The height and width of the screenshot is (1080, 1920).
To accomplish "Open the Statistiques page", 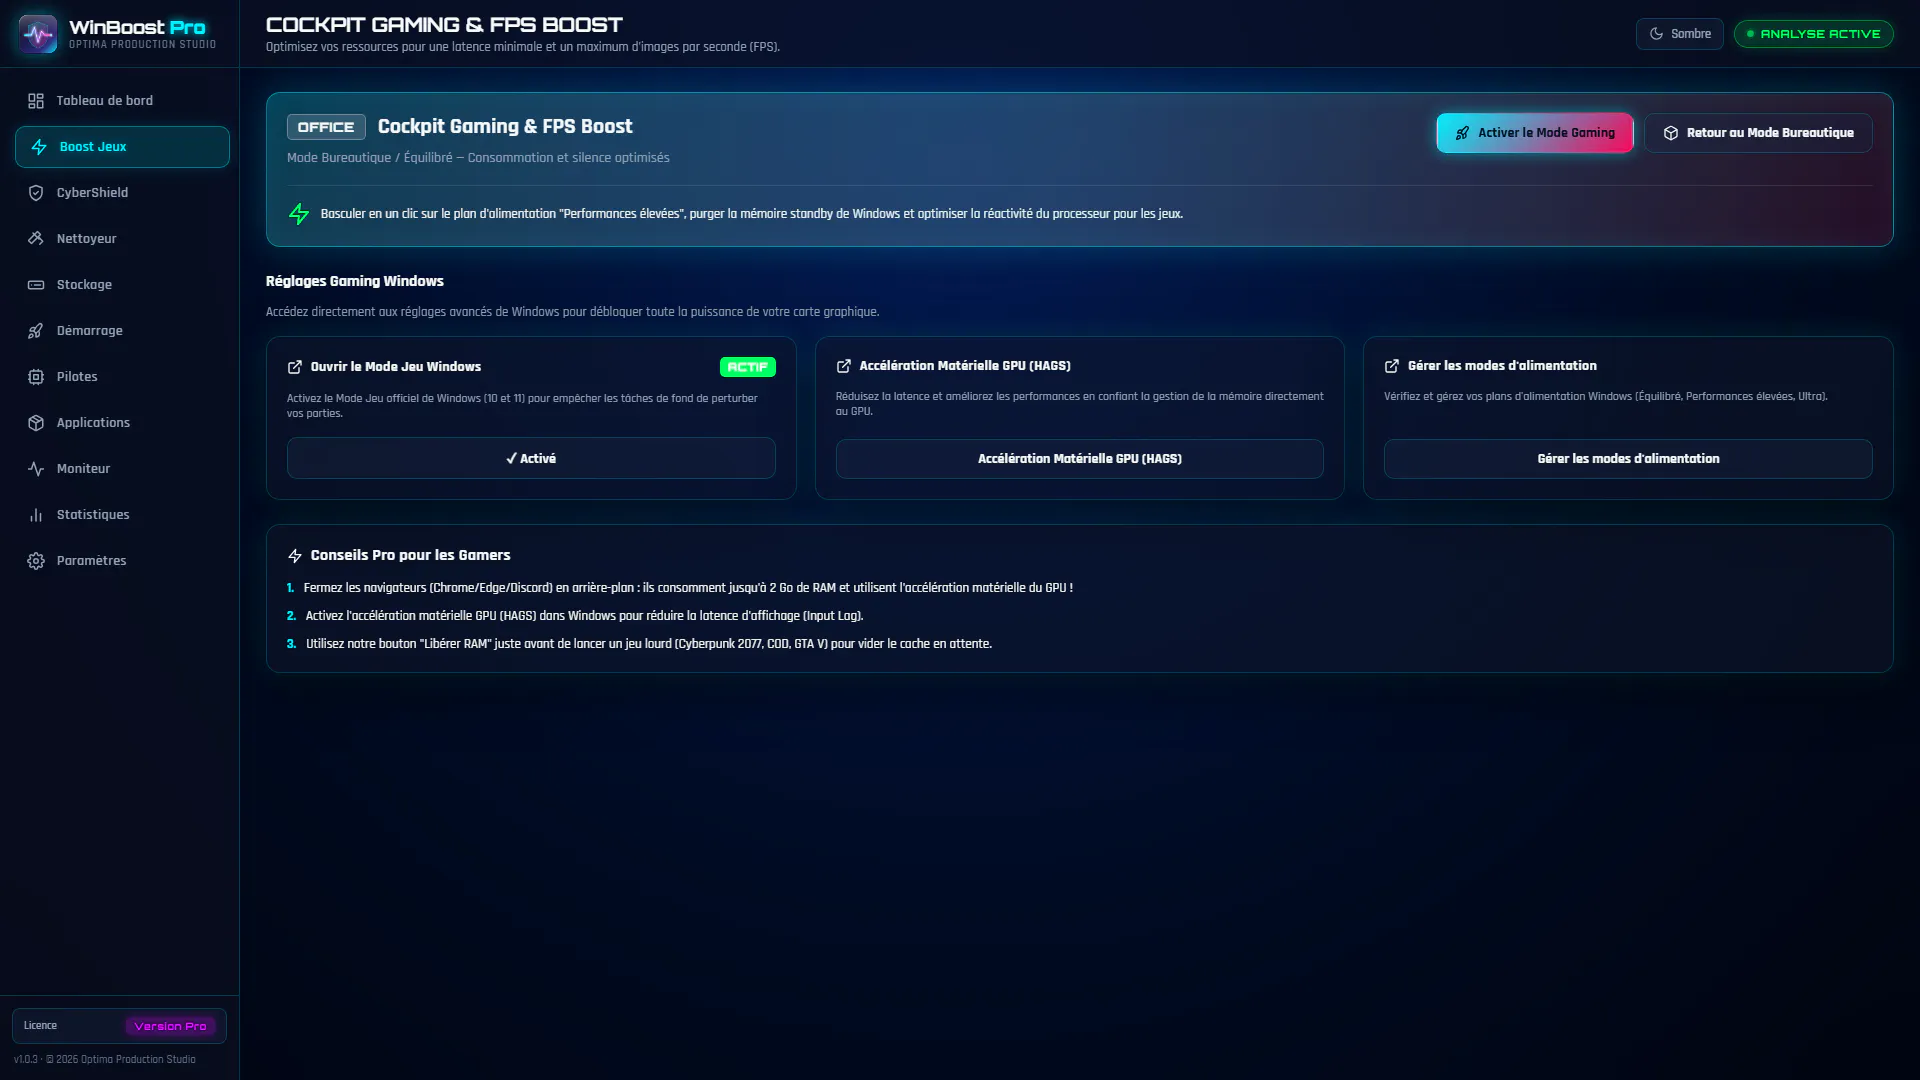I will [x=122, y=515].
